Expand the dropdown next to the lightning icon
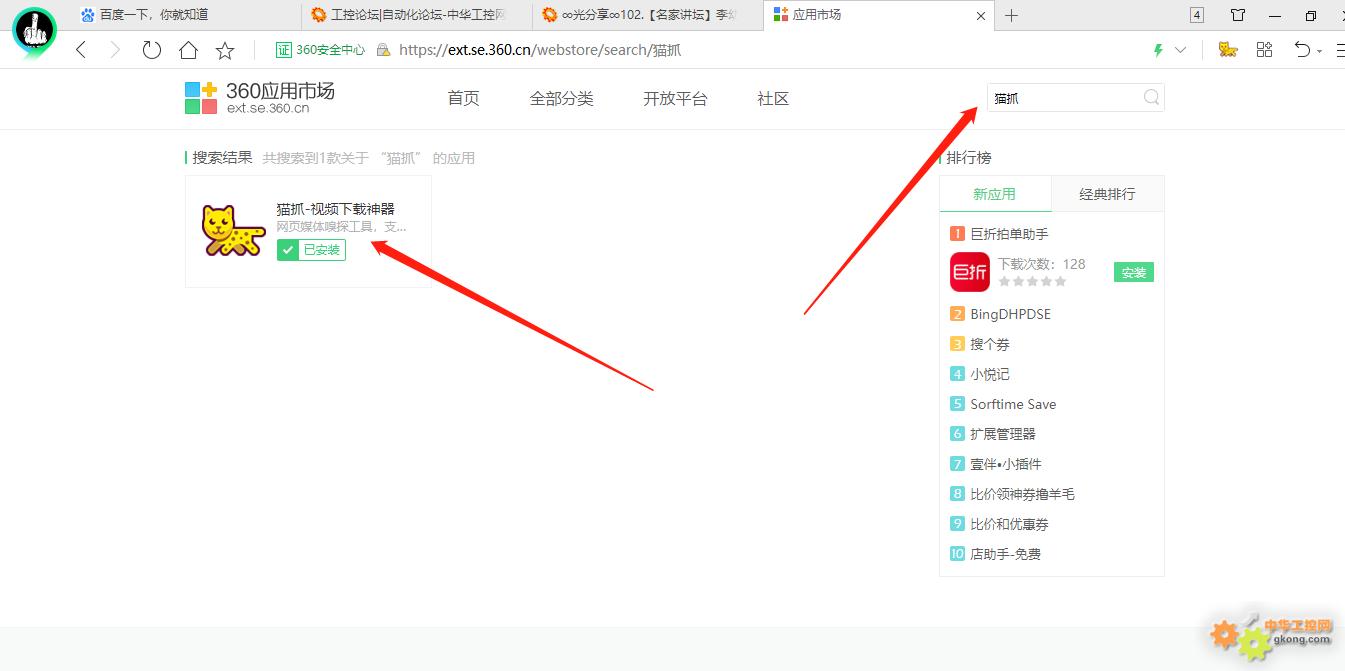1345x671 pixels. 1180,50
